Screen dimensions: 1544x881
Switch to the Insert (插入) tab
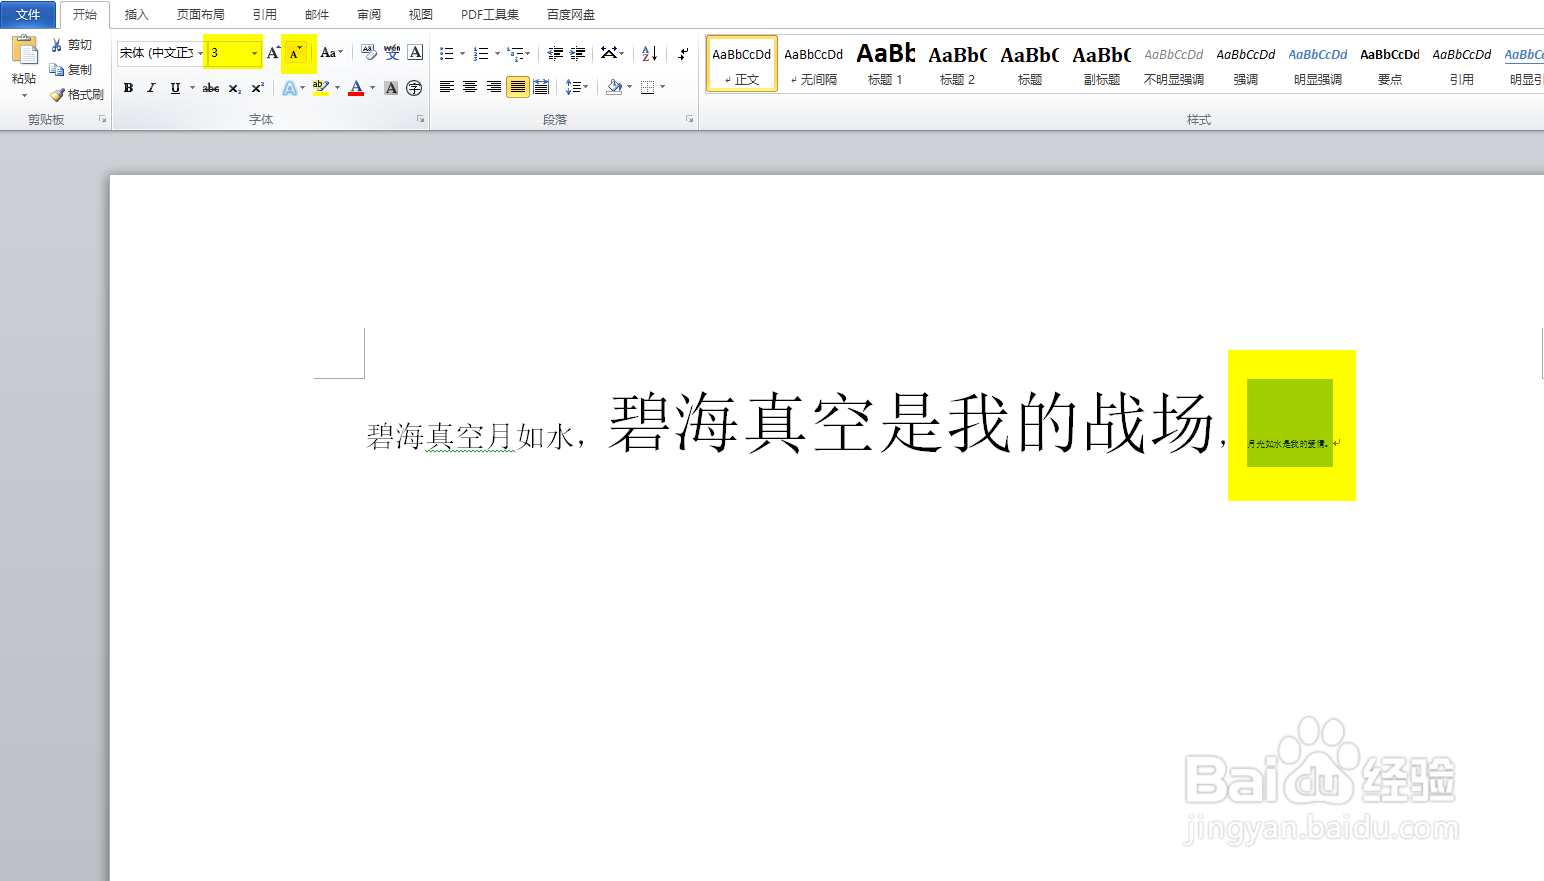[136, 14]
